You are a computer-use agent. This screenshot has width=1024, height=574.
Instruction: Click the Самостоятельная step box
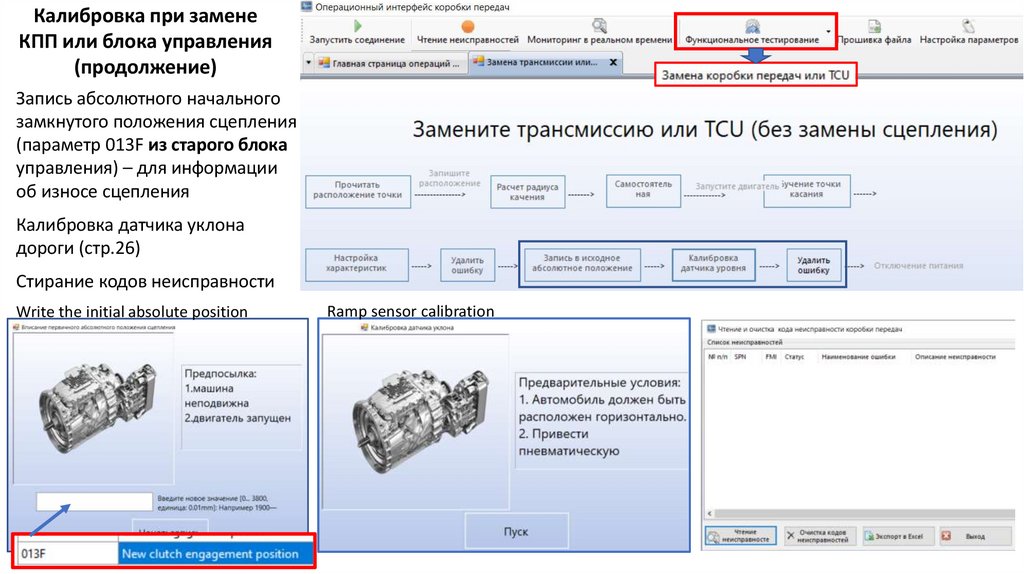643,189
